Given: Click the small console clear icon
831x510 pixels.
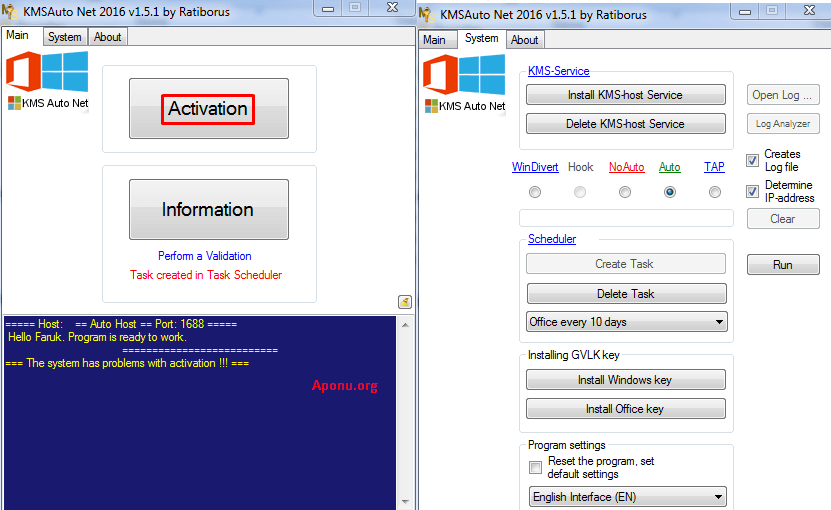Looking at the screenshot, I should tap(405, 302).
